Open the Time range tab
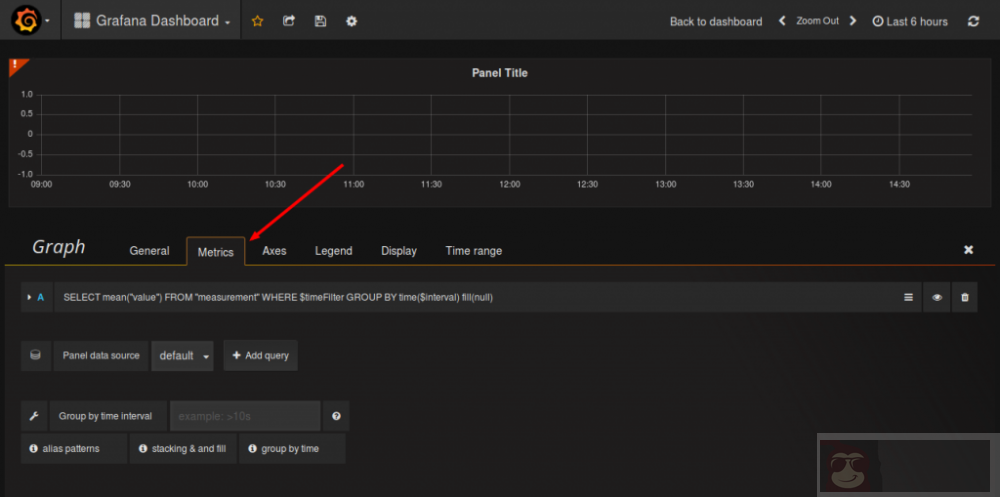Screen dimensions: 1000x497 [x=473, y=251]
